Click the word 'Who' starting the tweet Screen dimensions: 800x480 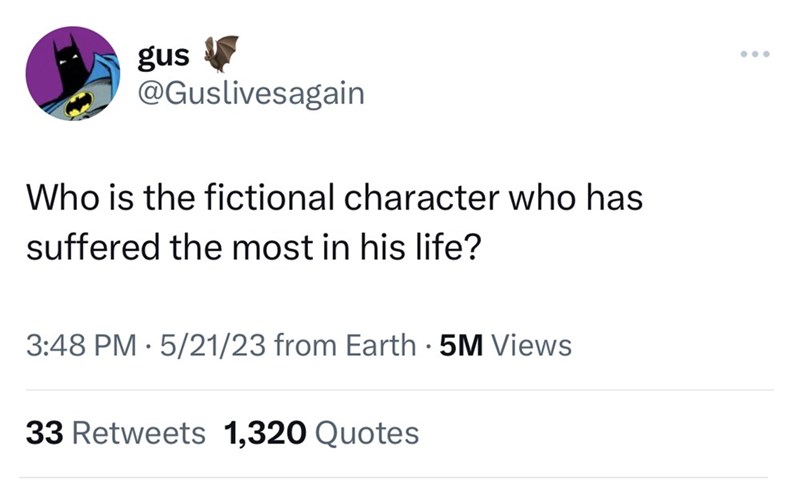tap(56, 200)
